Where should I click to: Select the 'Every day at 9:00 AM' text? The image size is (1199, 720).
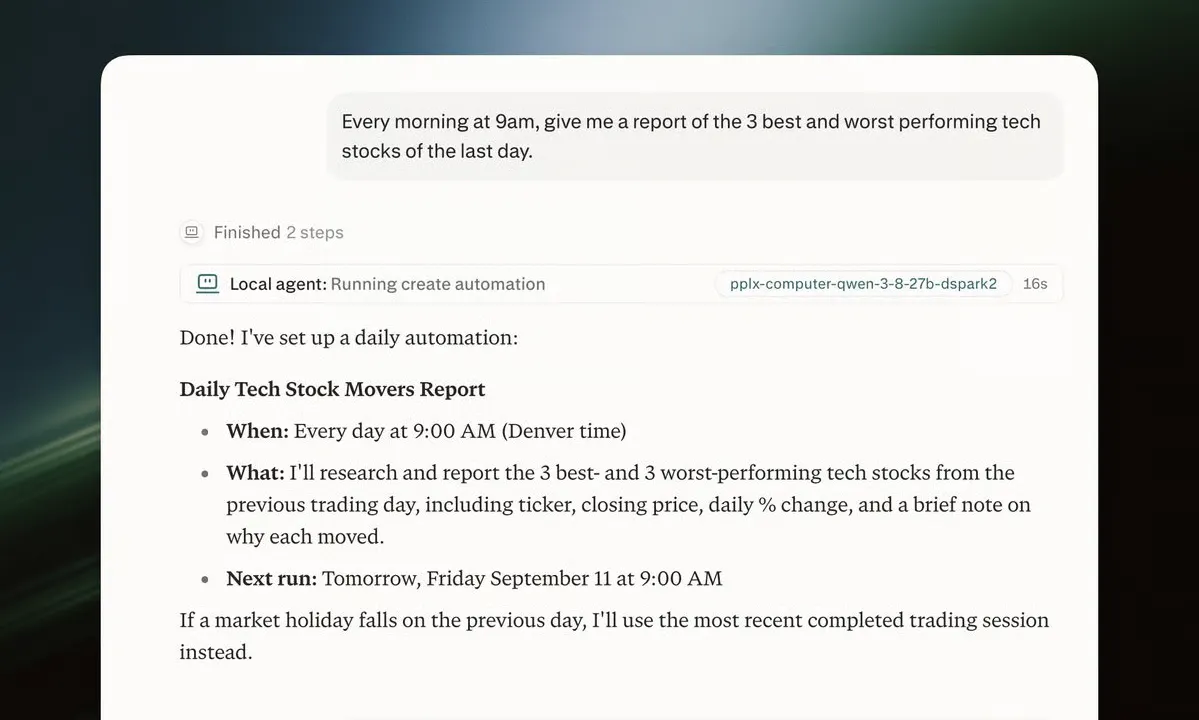coord(395,431)
